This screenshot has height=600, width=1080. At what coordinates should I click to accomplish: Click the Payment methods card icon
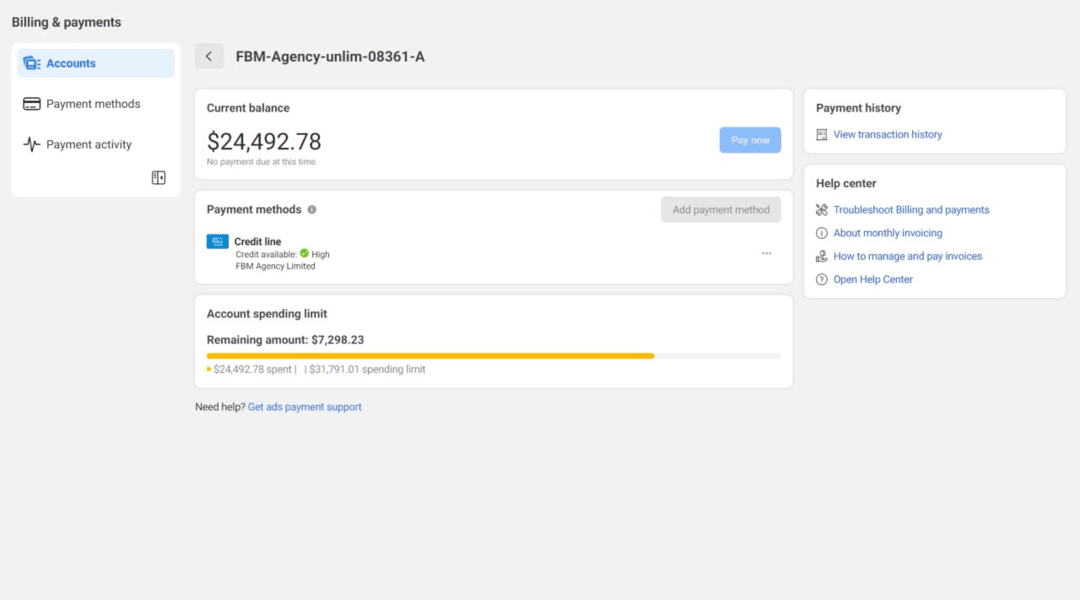point(31,104)
